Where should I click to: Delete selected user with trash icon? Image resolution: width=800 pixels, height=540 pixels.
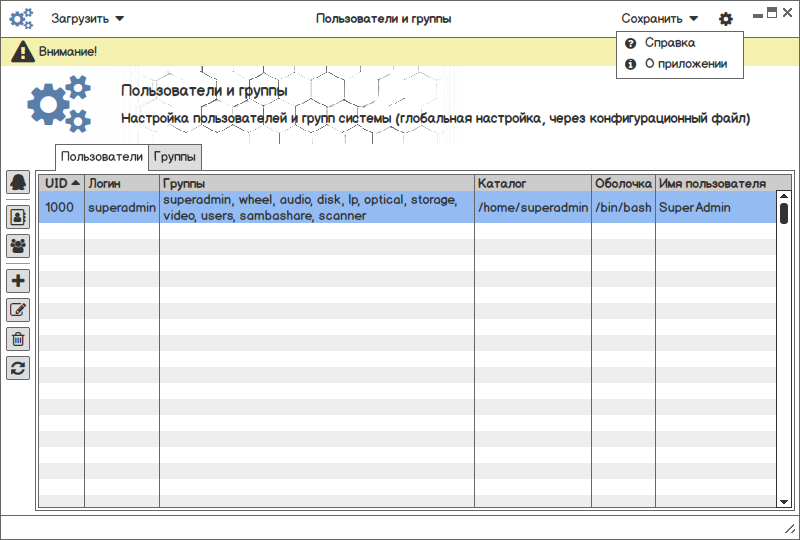click(x=18, y=339)
